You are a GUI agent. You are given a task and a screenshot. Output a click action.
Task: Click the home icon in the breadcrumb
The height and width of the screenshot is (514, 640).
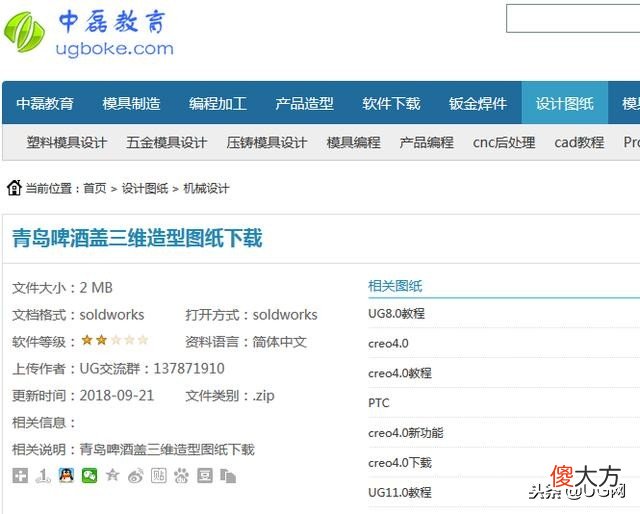(14, 188)
